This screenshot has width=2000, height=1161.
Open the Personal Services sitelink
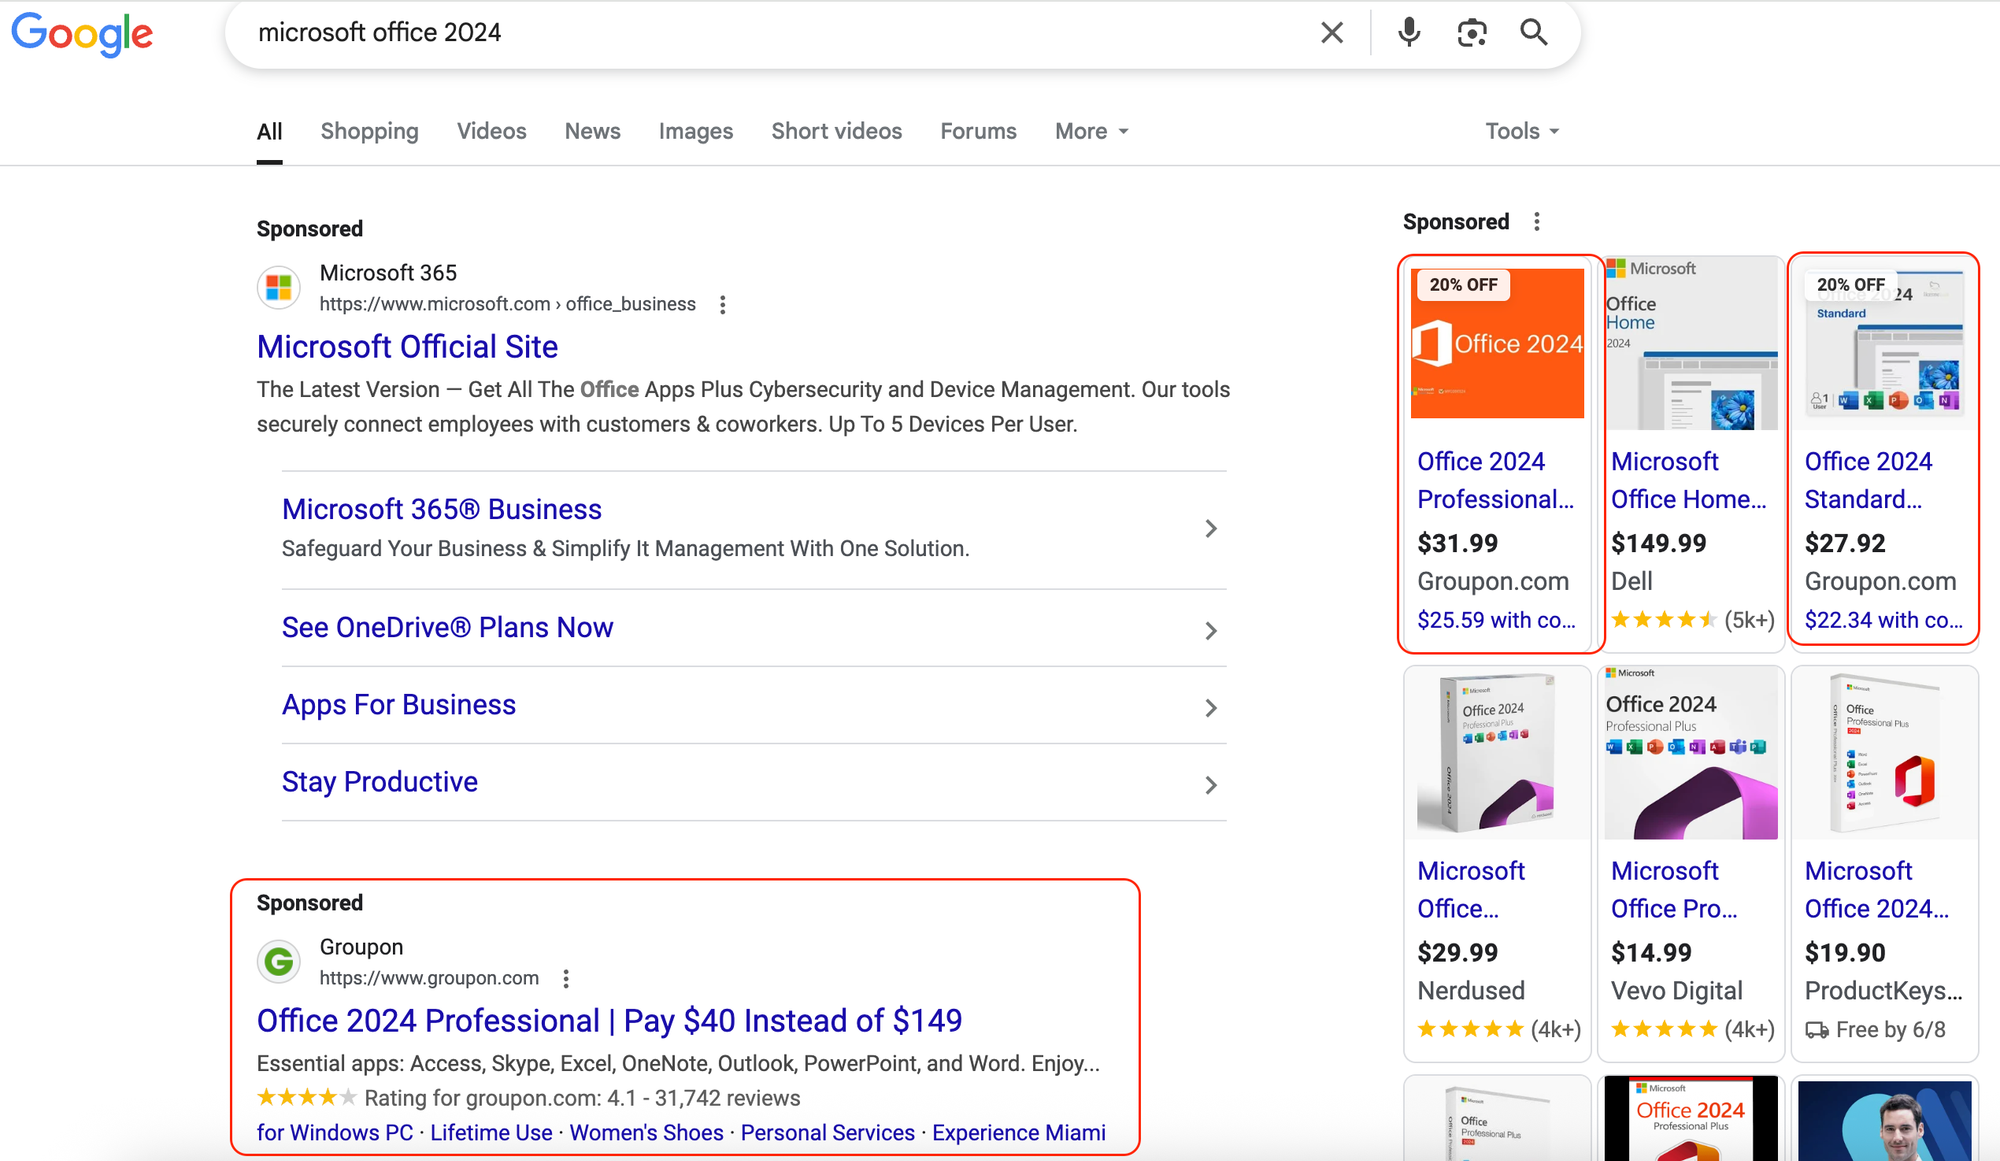pos(828,1133)
